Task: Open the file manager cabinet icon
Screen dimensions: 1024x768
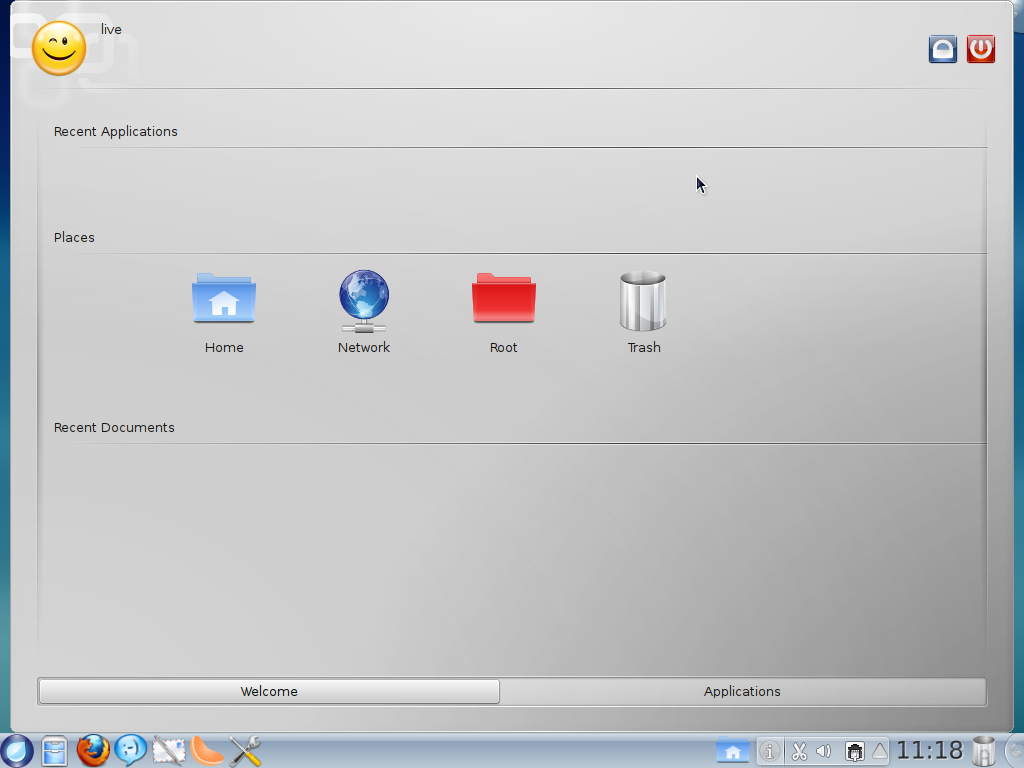Action: click(x=55, y=750)
